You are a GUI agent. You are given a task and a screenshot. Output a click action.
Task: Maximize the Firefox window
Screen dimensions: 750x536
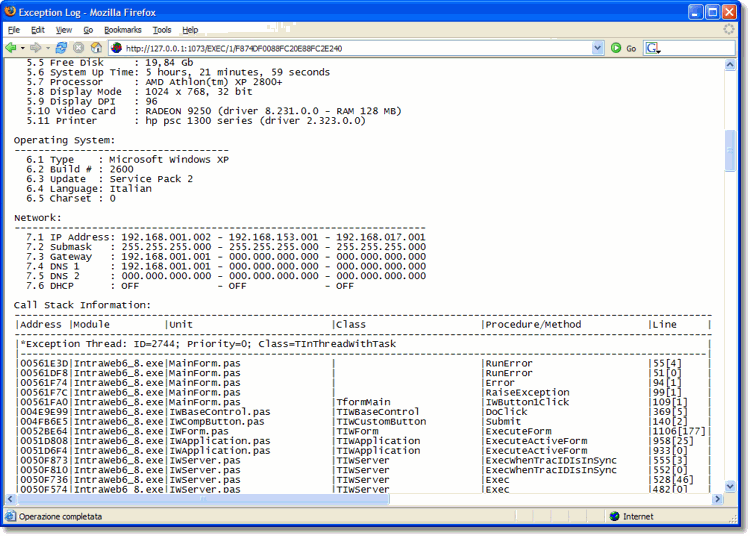click(x=712, y=11)
